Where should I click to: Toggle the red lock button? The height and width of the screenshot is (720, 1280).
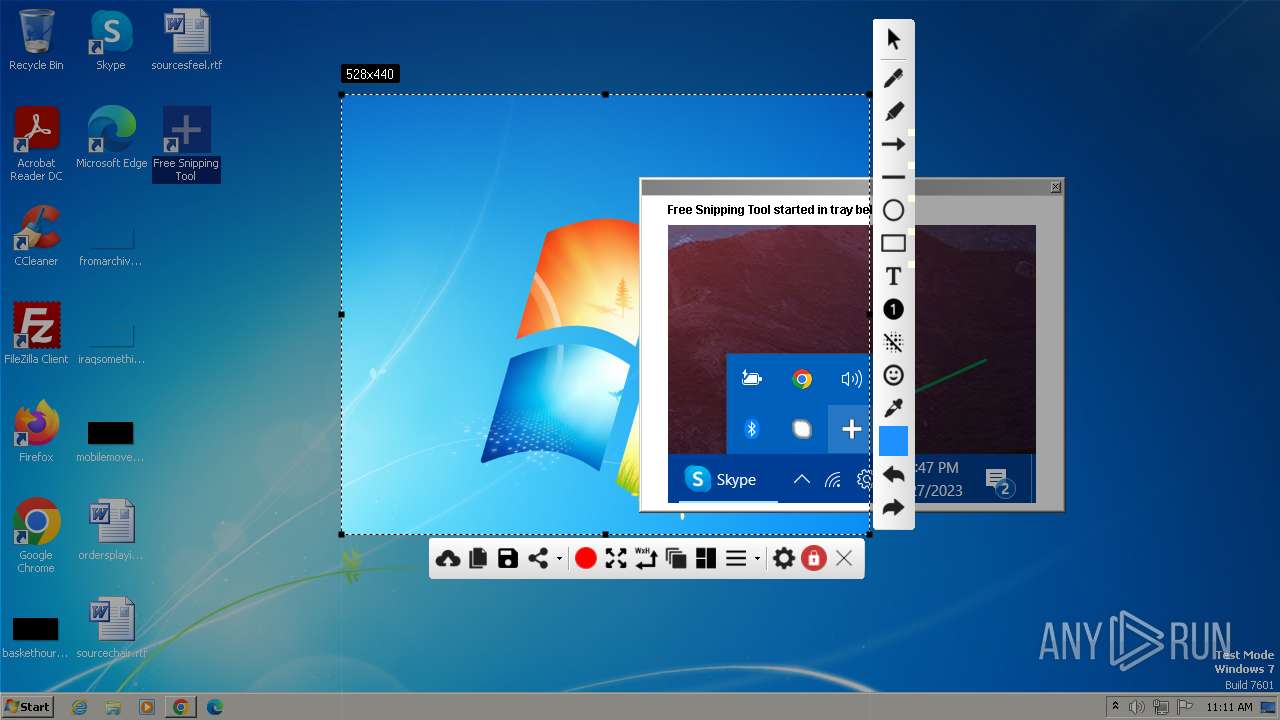coord(814,558)
